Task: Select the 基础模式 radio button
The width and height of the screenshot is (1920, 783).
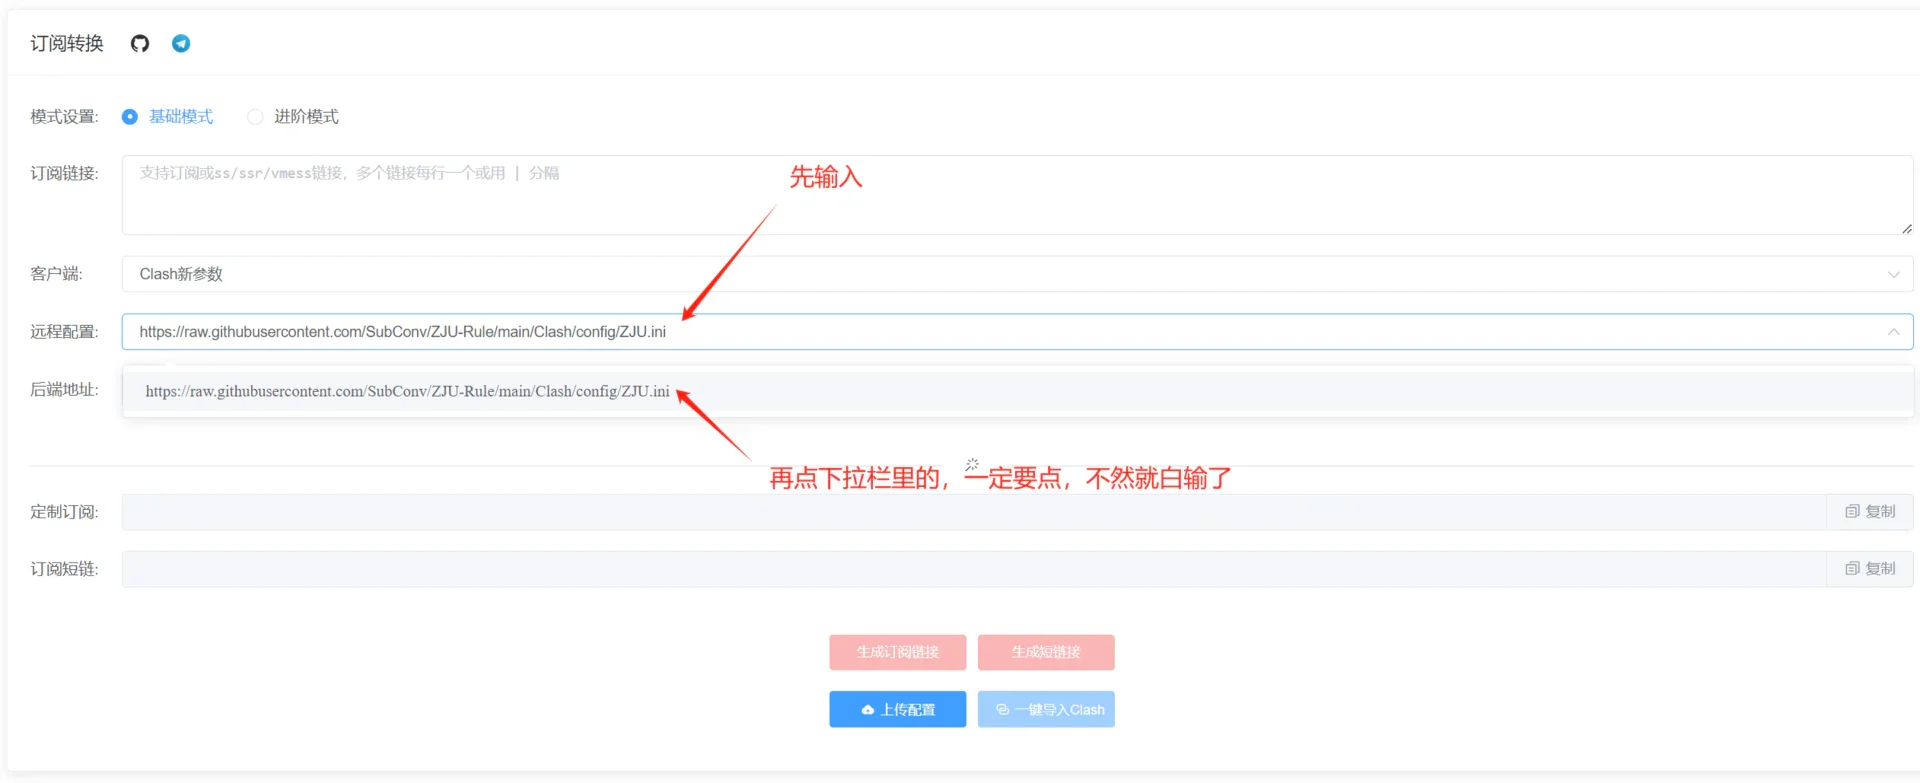Action: [x=130, y=117]
